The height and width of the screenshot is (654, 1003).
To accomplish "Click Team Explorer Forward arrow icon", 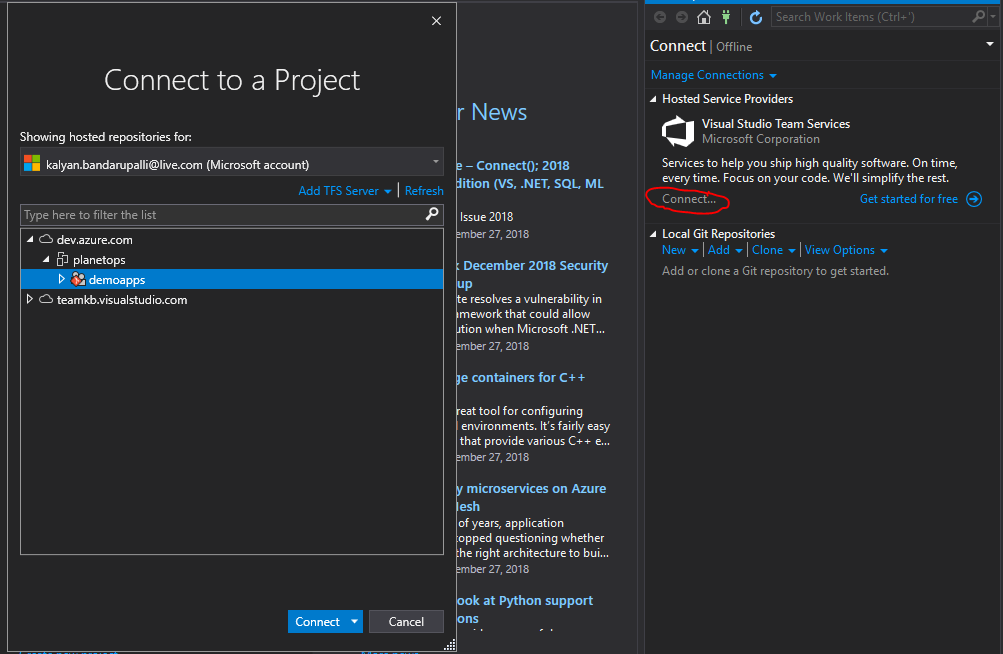I will click(682, 17).
